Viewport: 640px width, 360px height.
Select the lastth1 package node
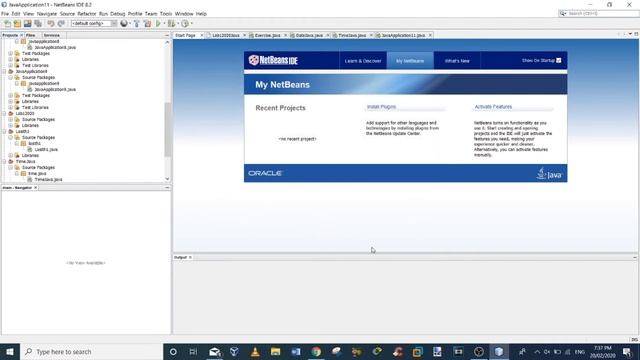coord(34,144)
